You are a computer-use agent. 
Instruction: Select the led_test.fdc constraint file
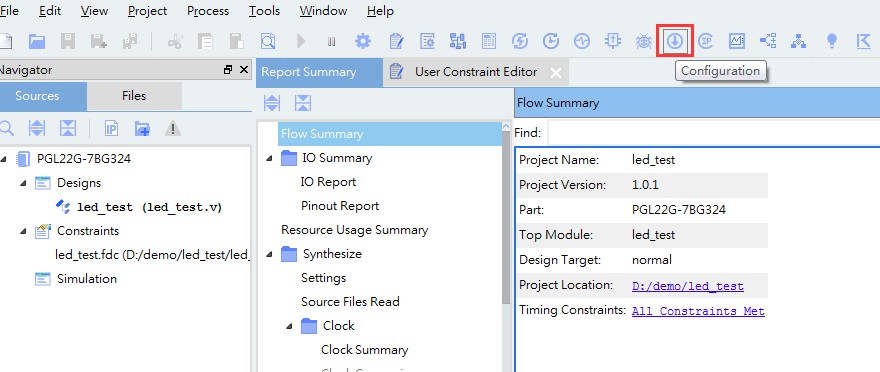point(152,255)
